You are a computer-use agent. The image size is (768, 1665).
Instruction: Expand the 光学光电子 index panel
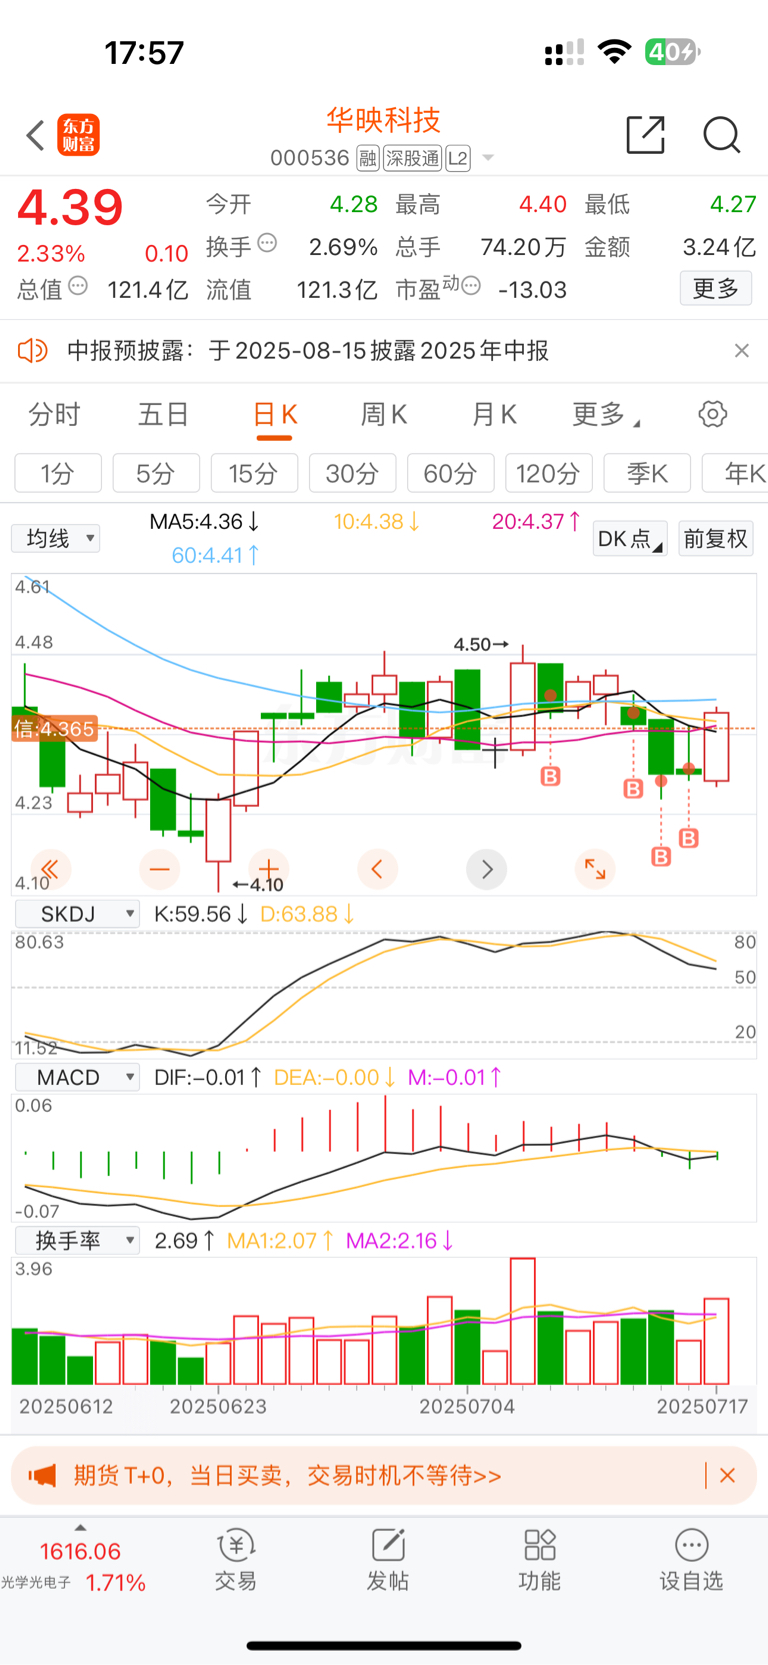coord(79,1565)
